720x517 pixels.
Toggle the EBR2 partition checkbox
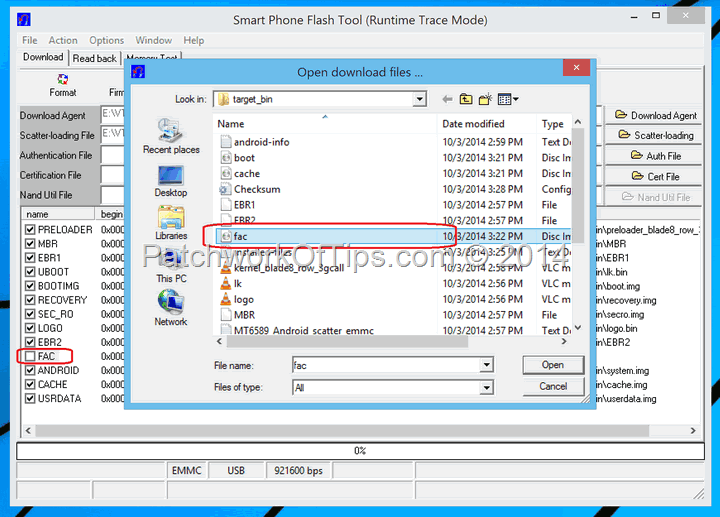[30, 342]
